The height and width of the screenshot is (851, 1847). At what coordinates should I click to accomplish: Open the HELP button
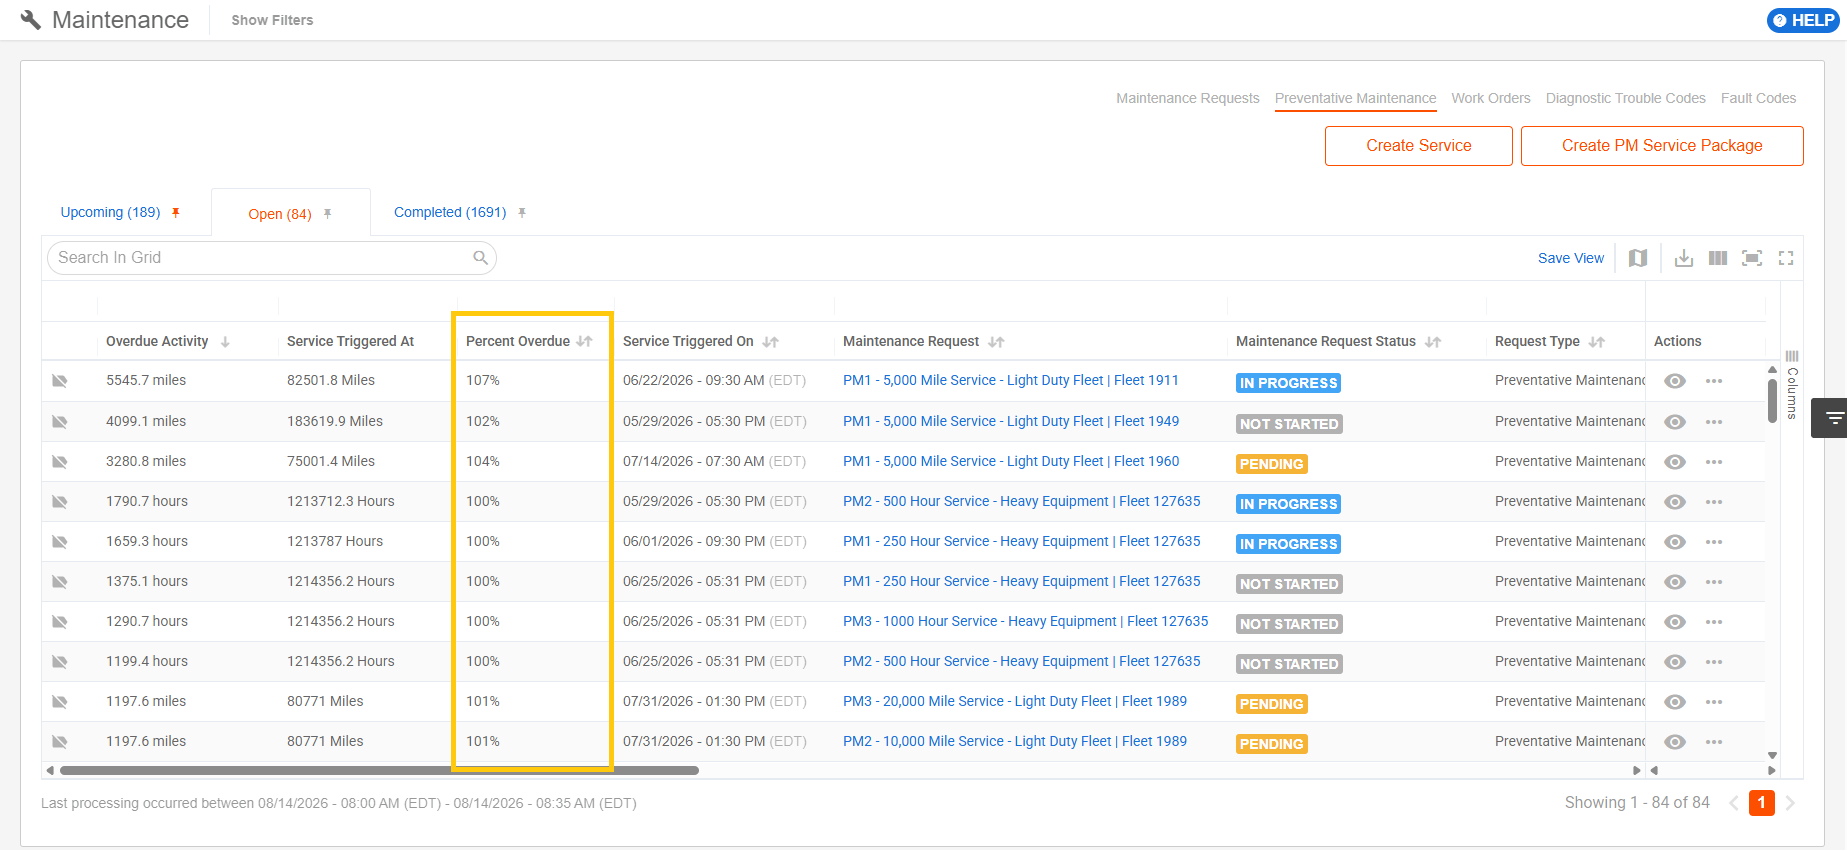pyautogui.click(x=1803, y=20)
